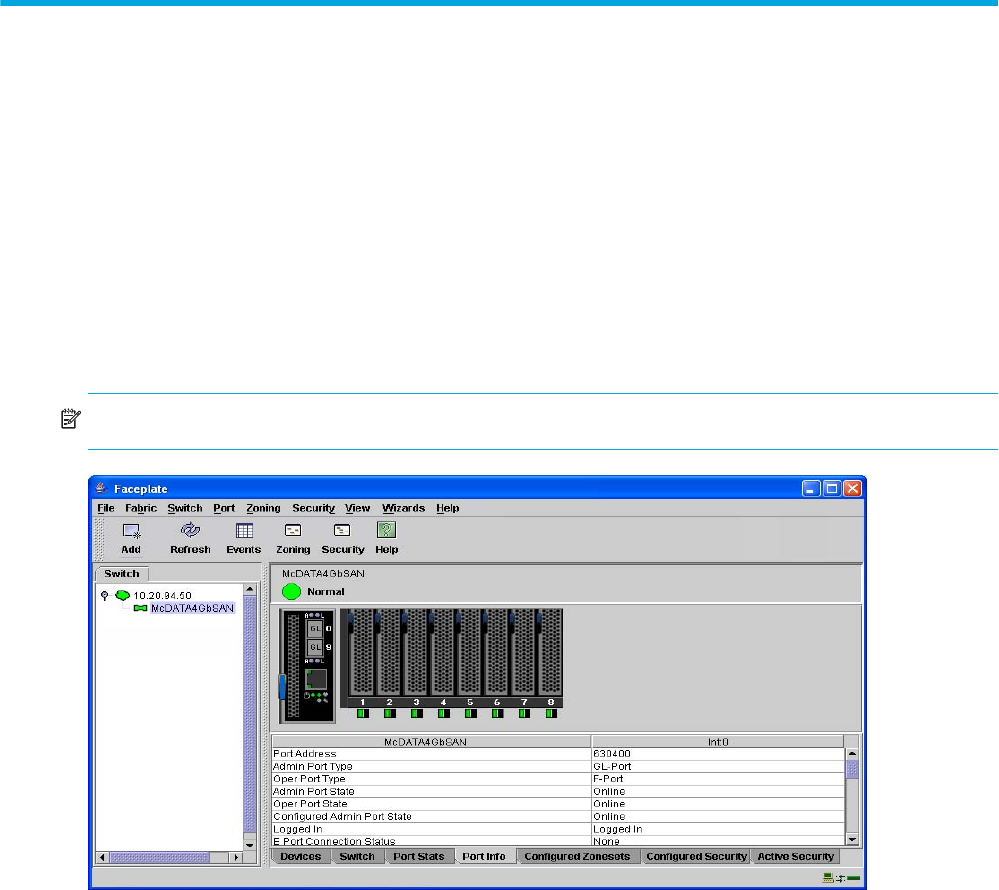This screenshot has width=999, height=890.
Task: Open the Help menu
Action: coord(448,508)
